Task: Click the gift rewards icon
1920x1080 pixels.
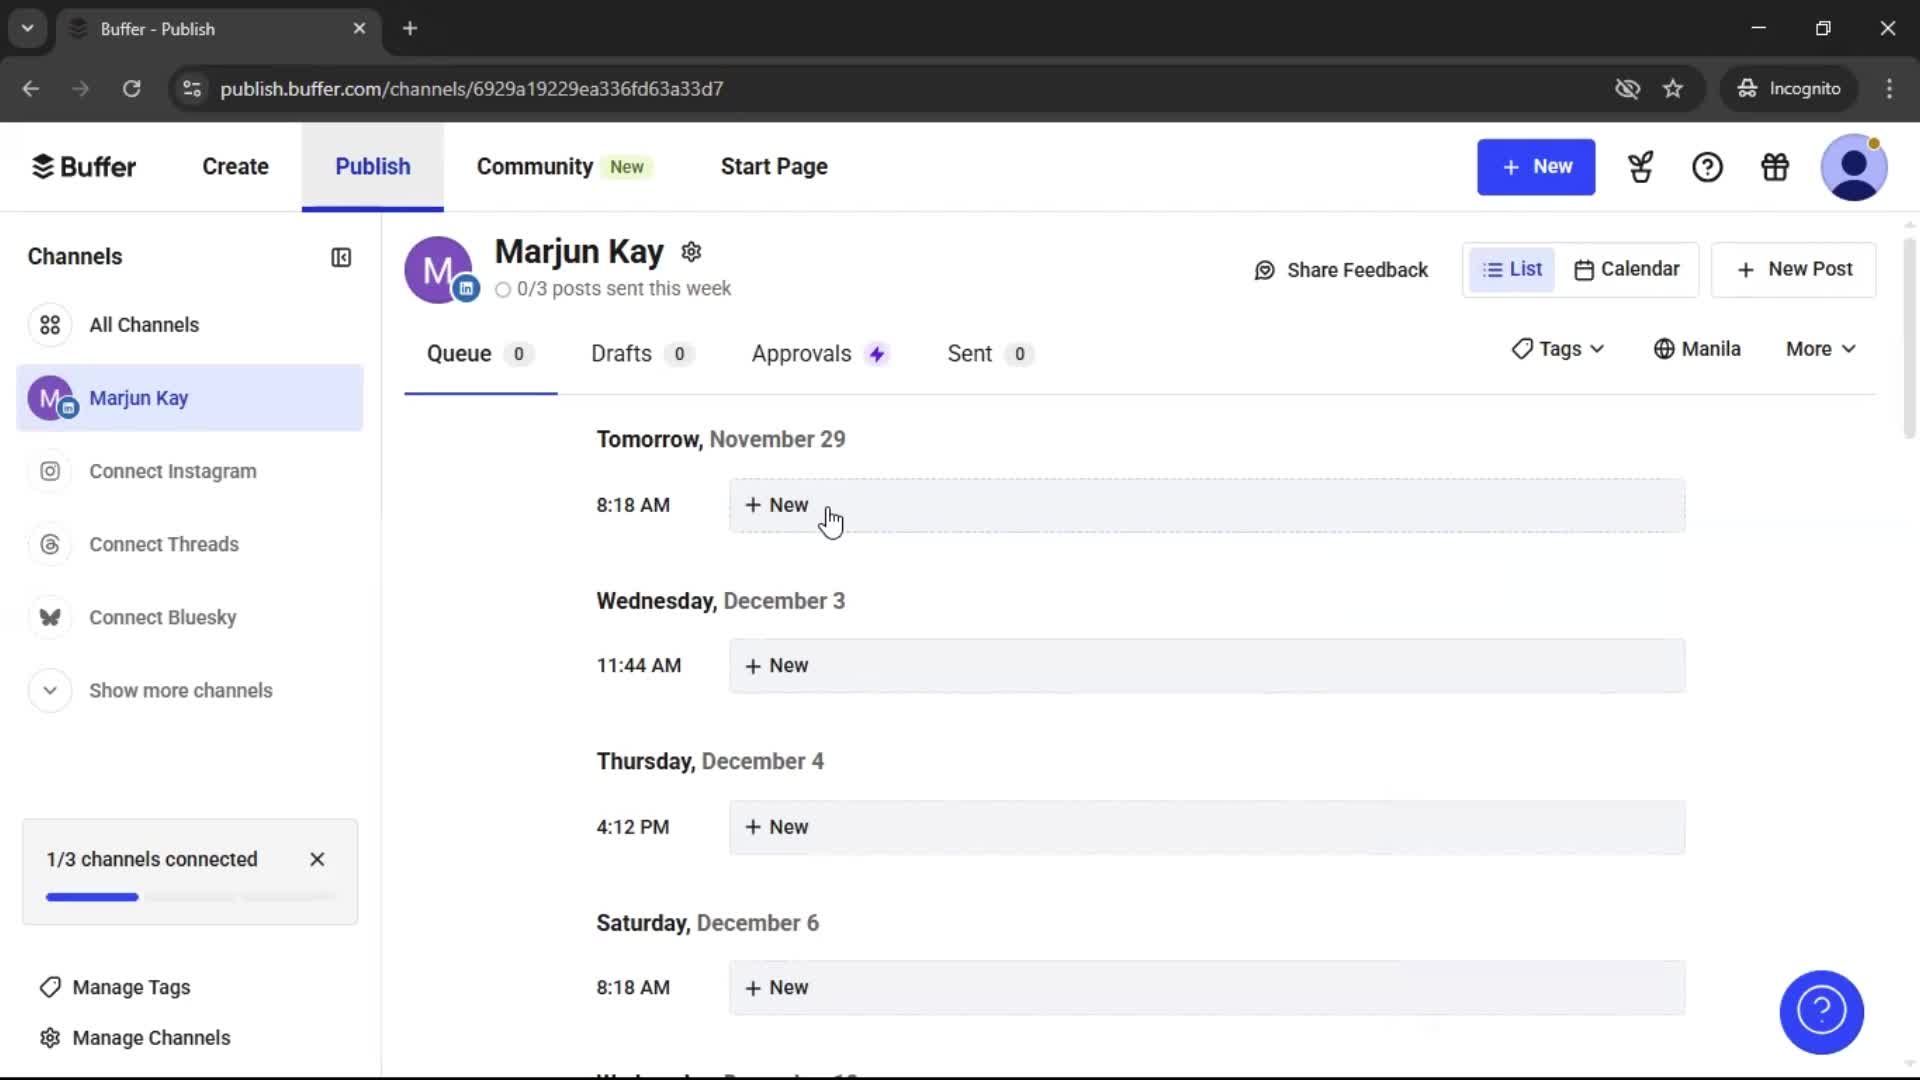Action: point(1774,167)
